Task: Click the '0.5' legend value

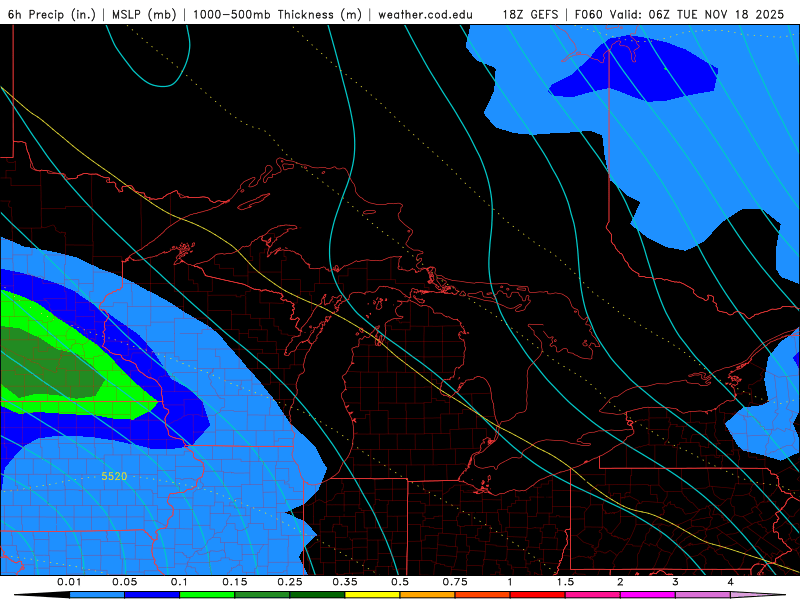Action: [x=400, y=582]
